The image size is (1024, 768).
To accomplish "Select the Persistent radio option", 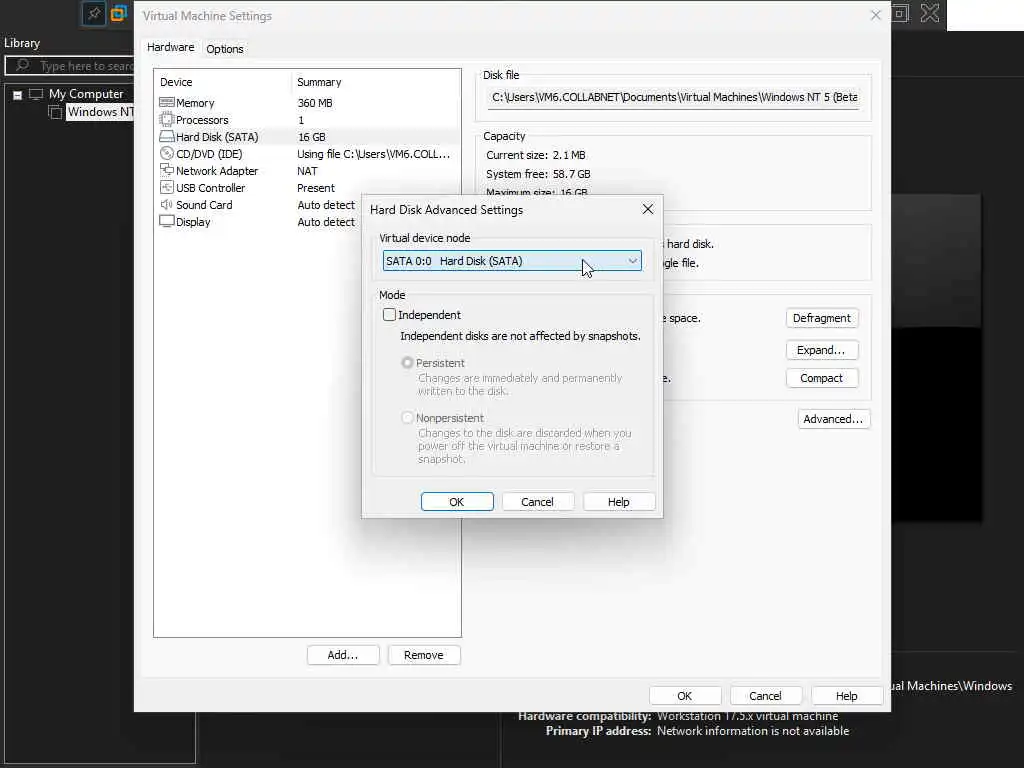I will [x=407, y=362].
